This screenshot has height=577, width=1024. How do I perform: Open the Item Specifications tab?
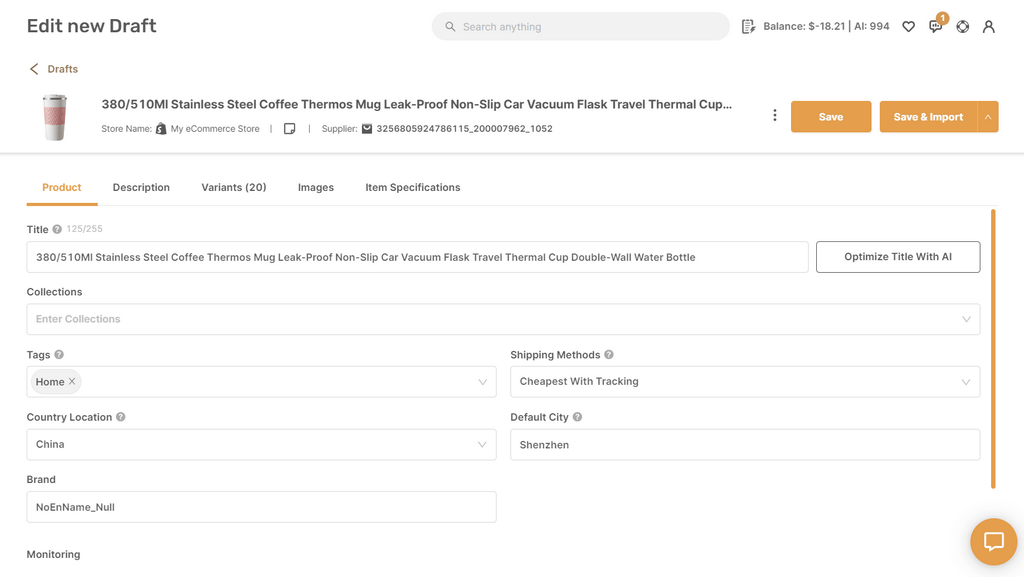[x=413, y=187]
